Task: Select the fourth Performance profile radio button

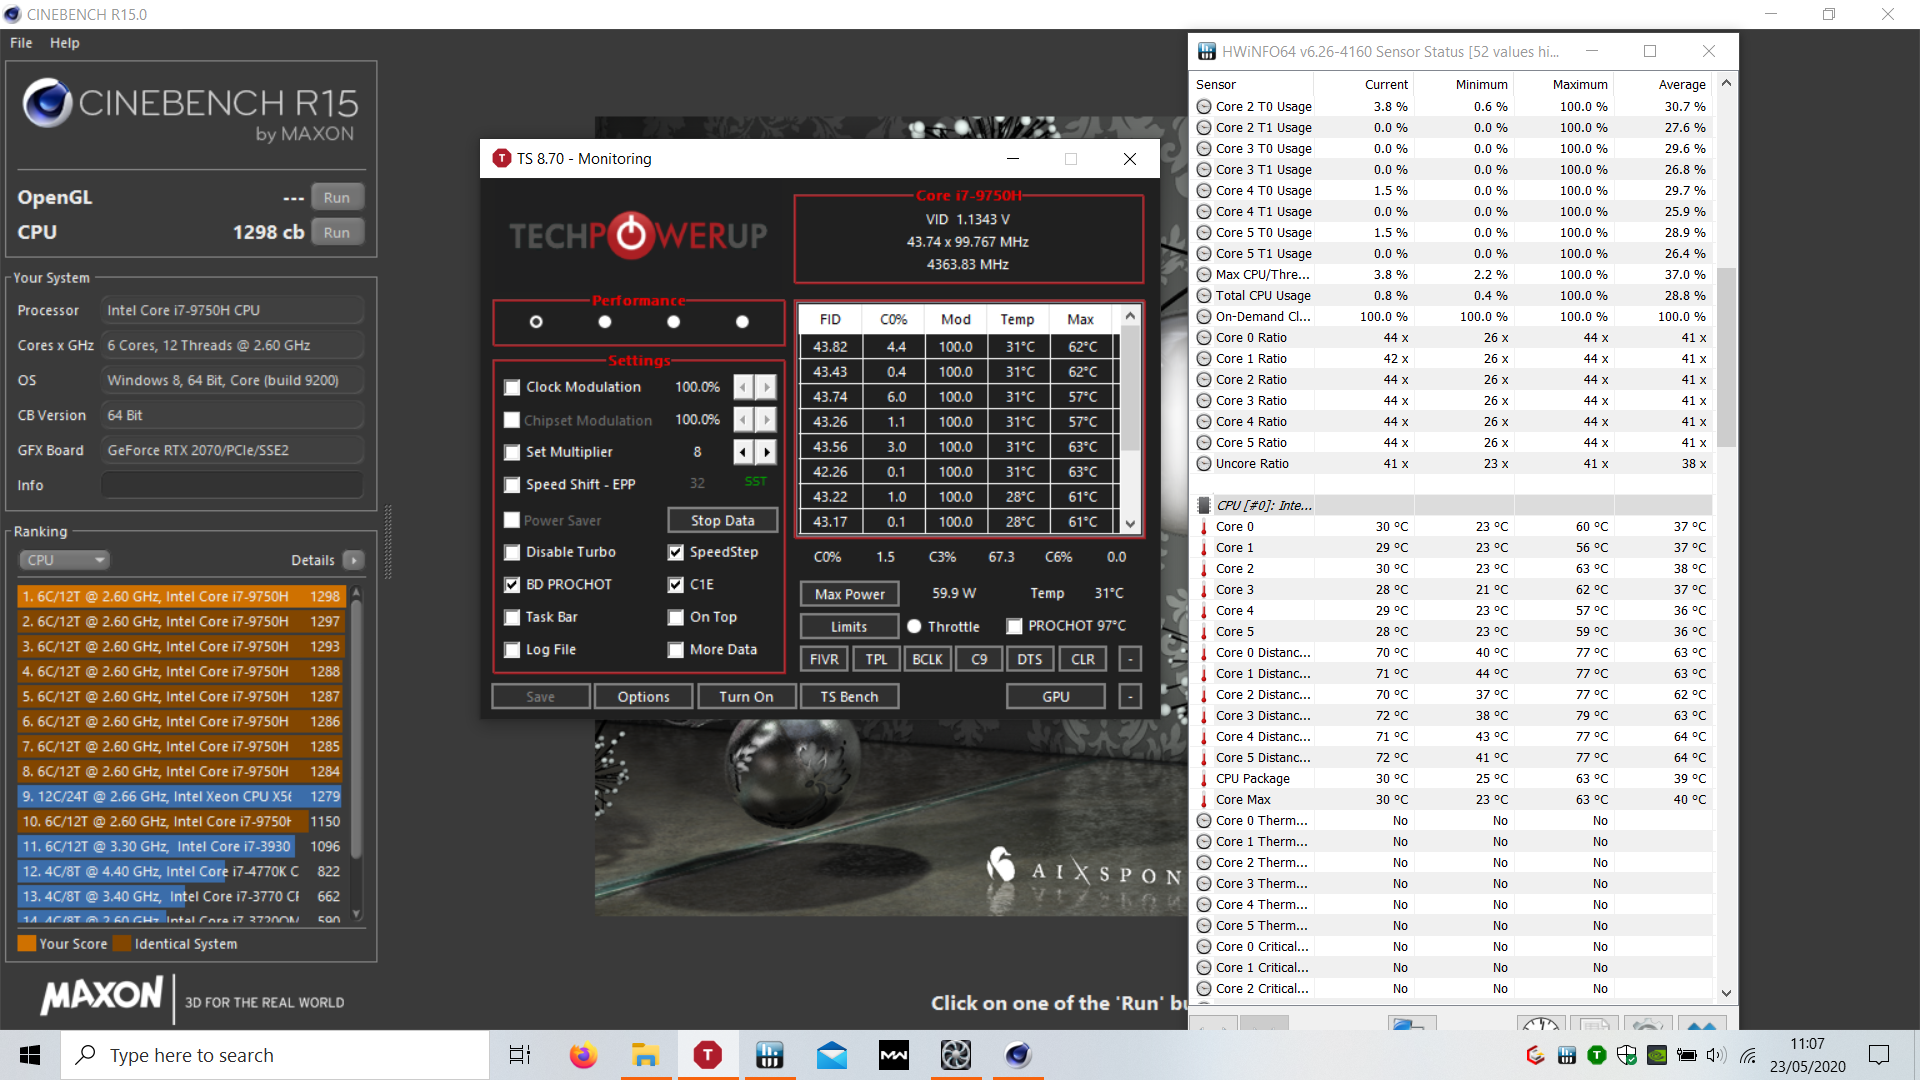Action: pyautogui.click(x=742, y=322)
